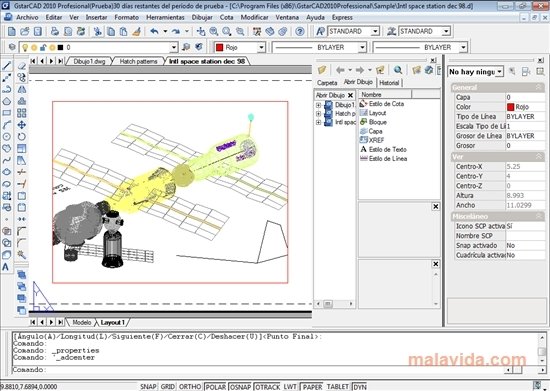This screenshot has width=550, height=391.
Task: Open the dimension style STANDARD dropdown
Action: (x=446, y=32)
